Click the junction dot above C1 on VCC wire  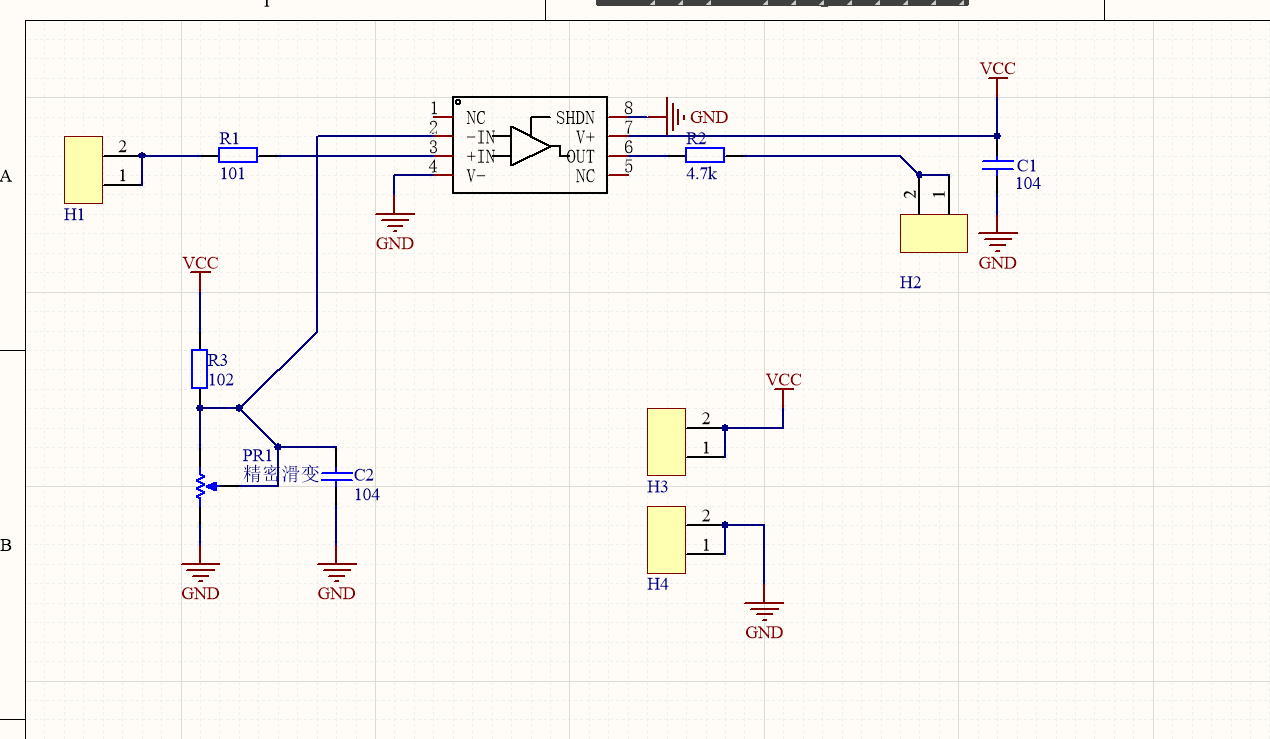pyautogui.click(x=997, y=136)
